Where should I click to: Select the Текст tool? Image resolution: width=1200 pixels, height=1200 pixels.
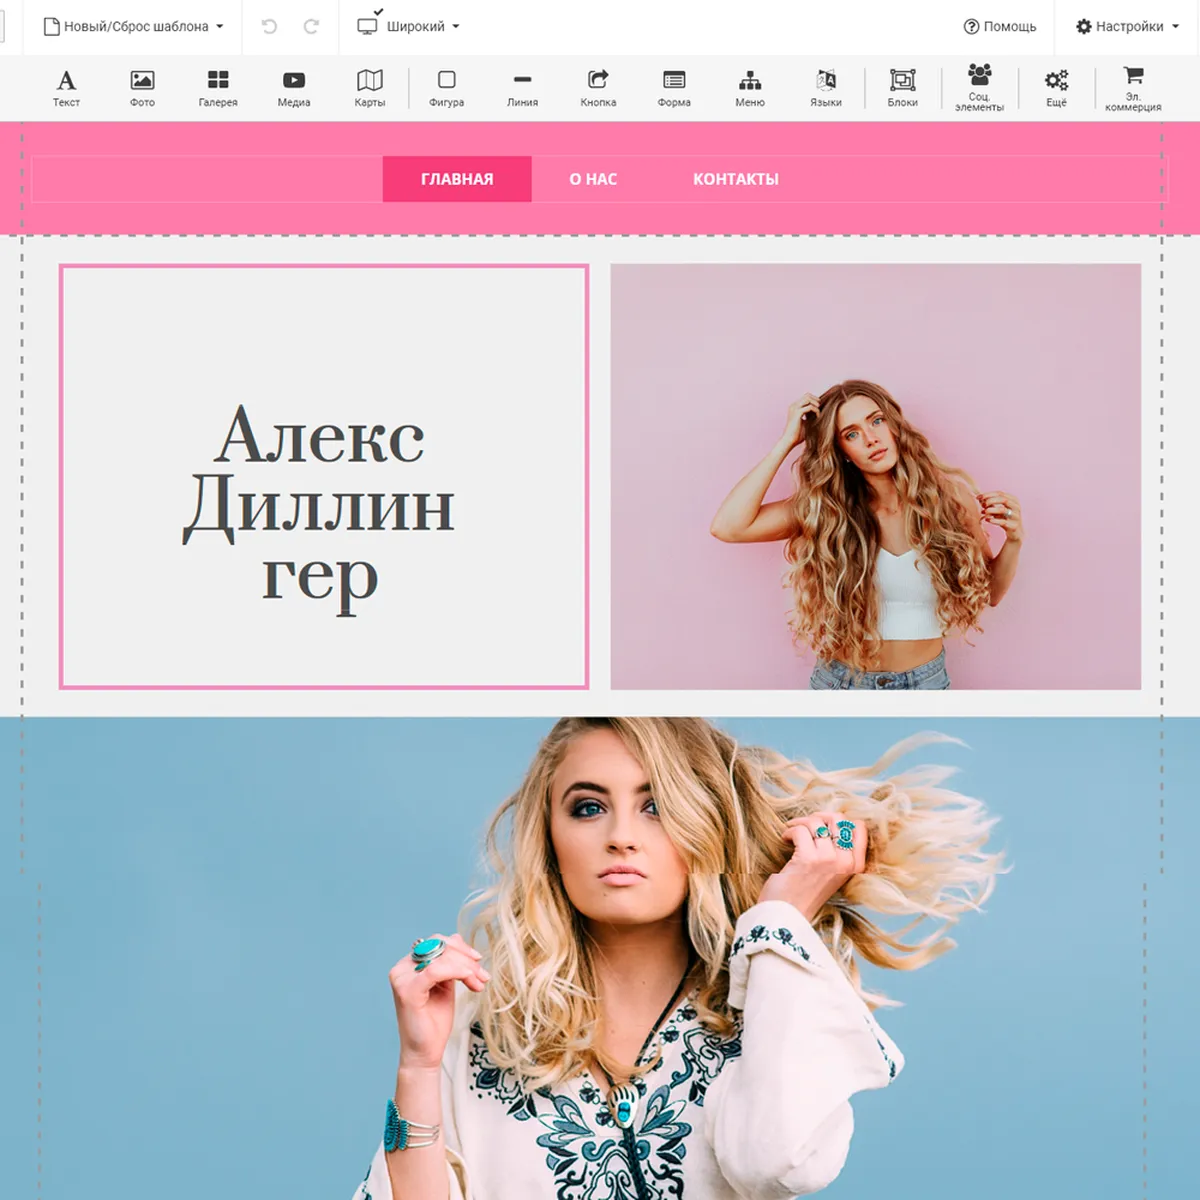click(66, 88)
